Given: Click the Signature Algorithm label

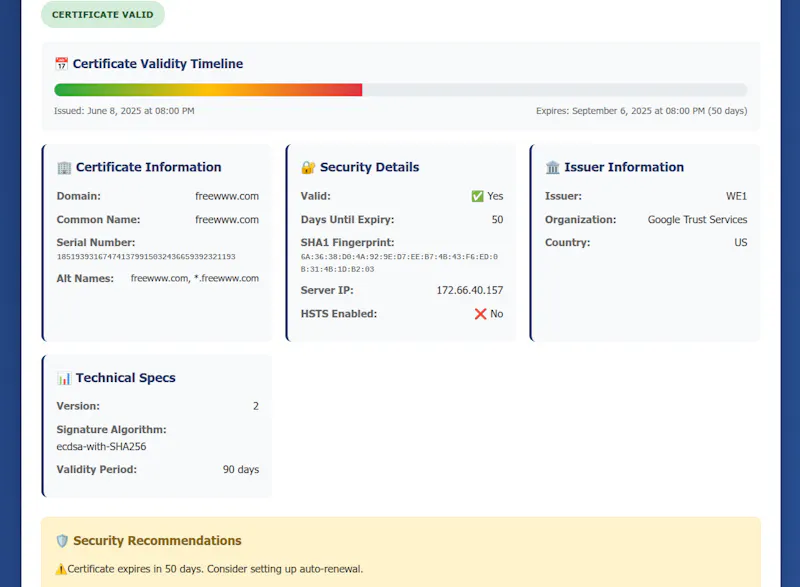Looking at the screenshot, I should coord(111,430).
